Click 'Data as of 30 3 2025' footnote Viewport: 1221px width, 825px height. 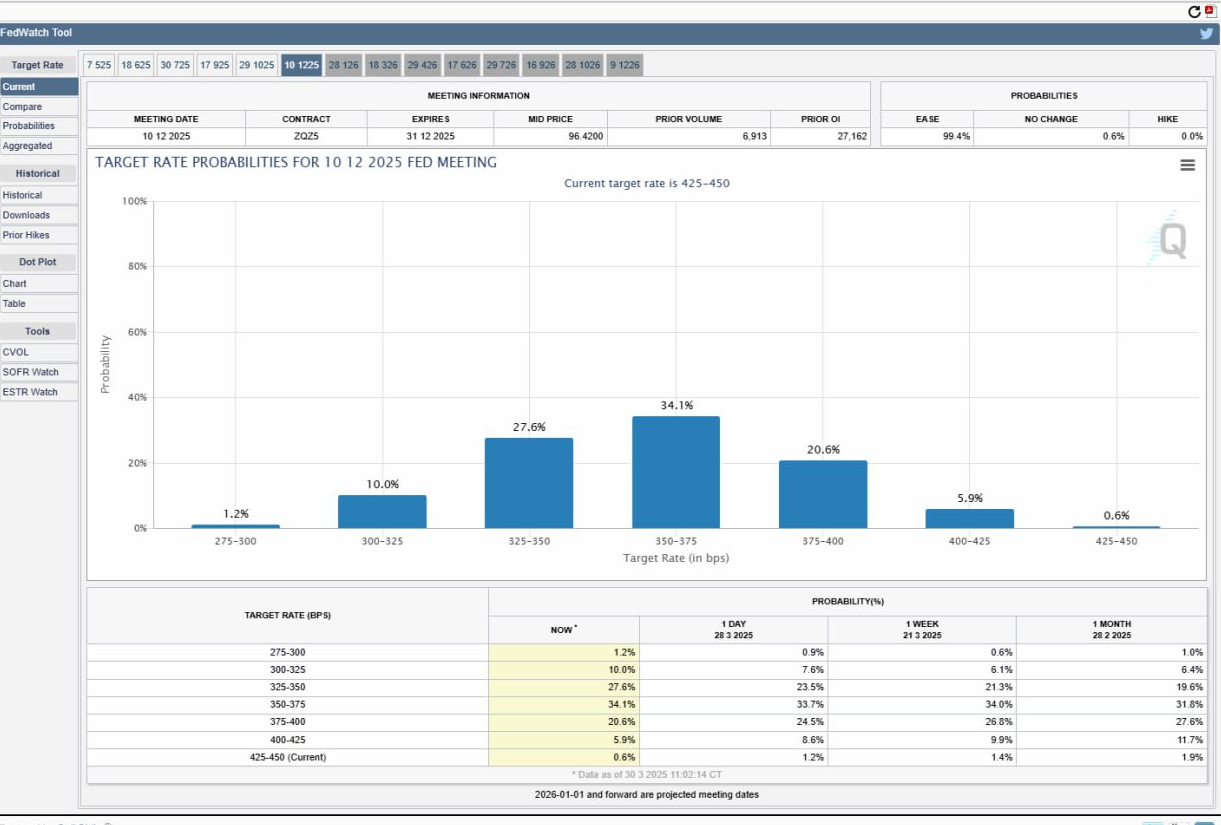tap(647, 775)
